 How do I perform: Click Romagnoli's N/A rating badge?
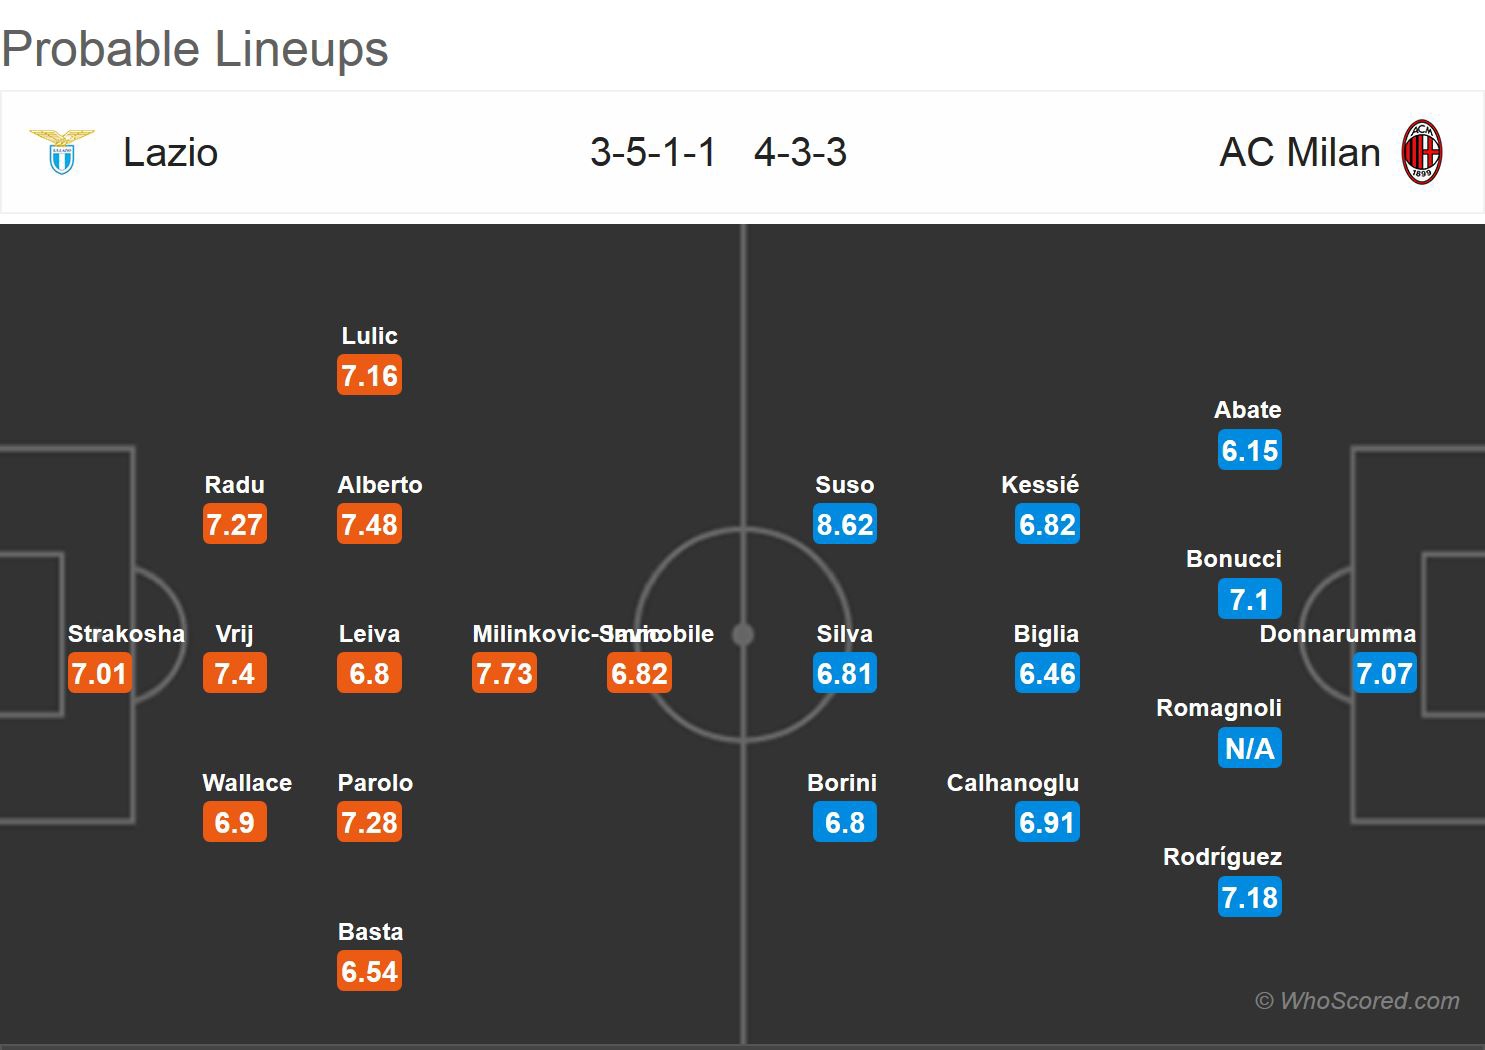click(x=1249, y=748)
